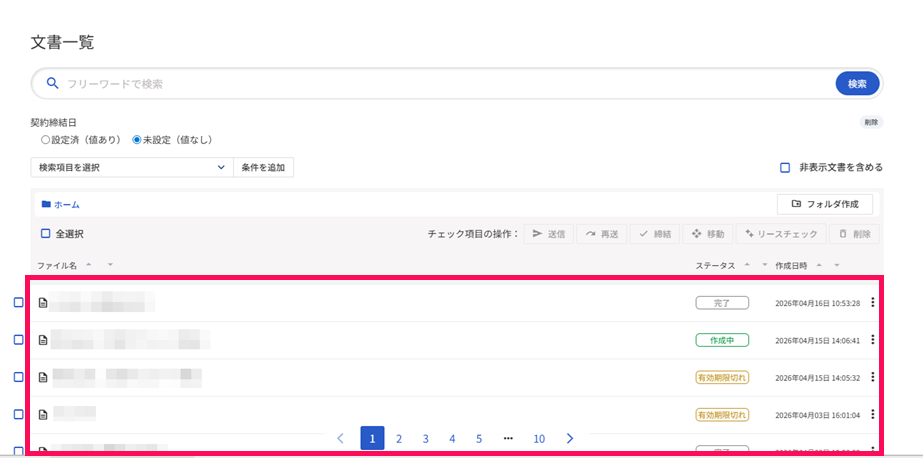The height and width of the screenshot is (458, 923).
Task: Sort ステータス ascending with up arrow
Action: 746,265
